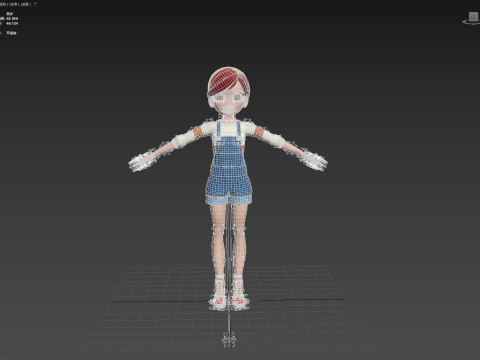
Task: Select the character's blue denim overalls mesh
Action: coord(229,167)
